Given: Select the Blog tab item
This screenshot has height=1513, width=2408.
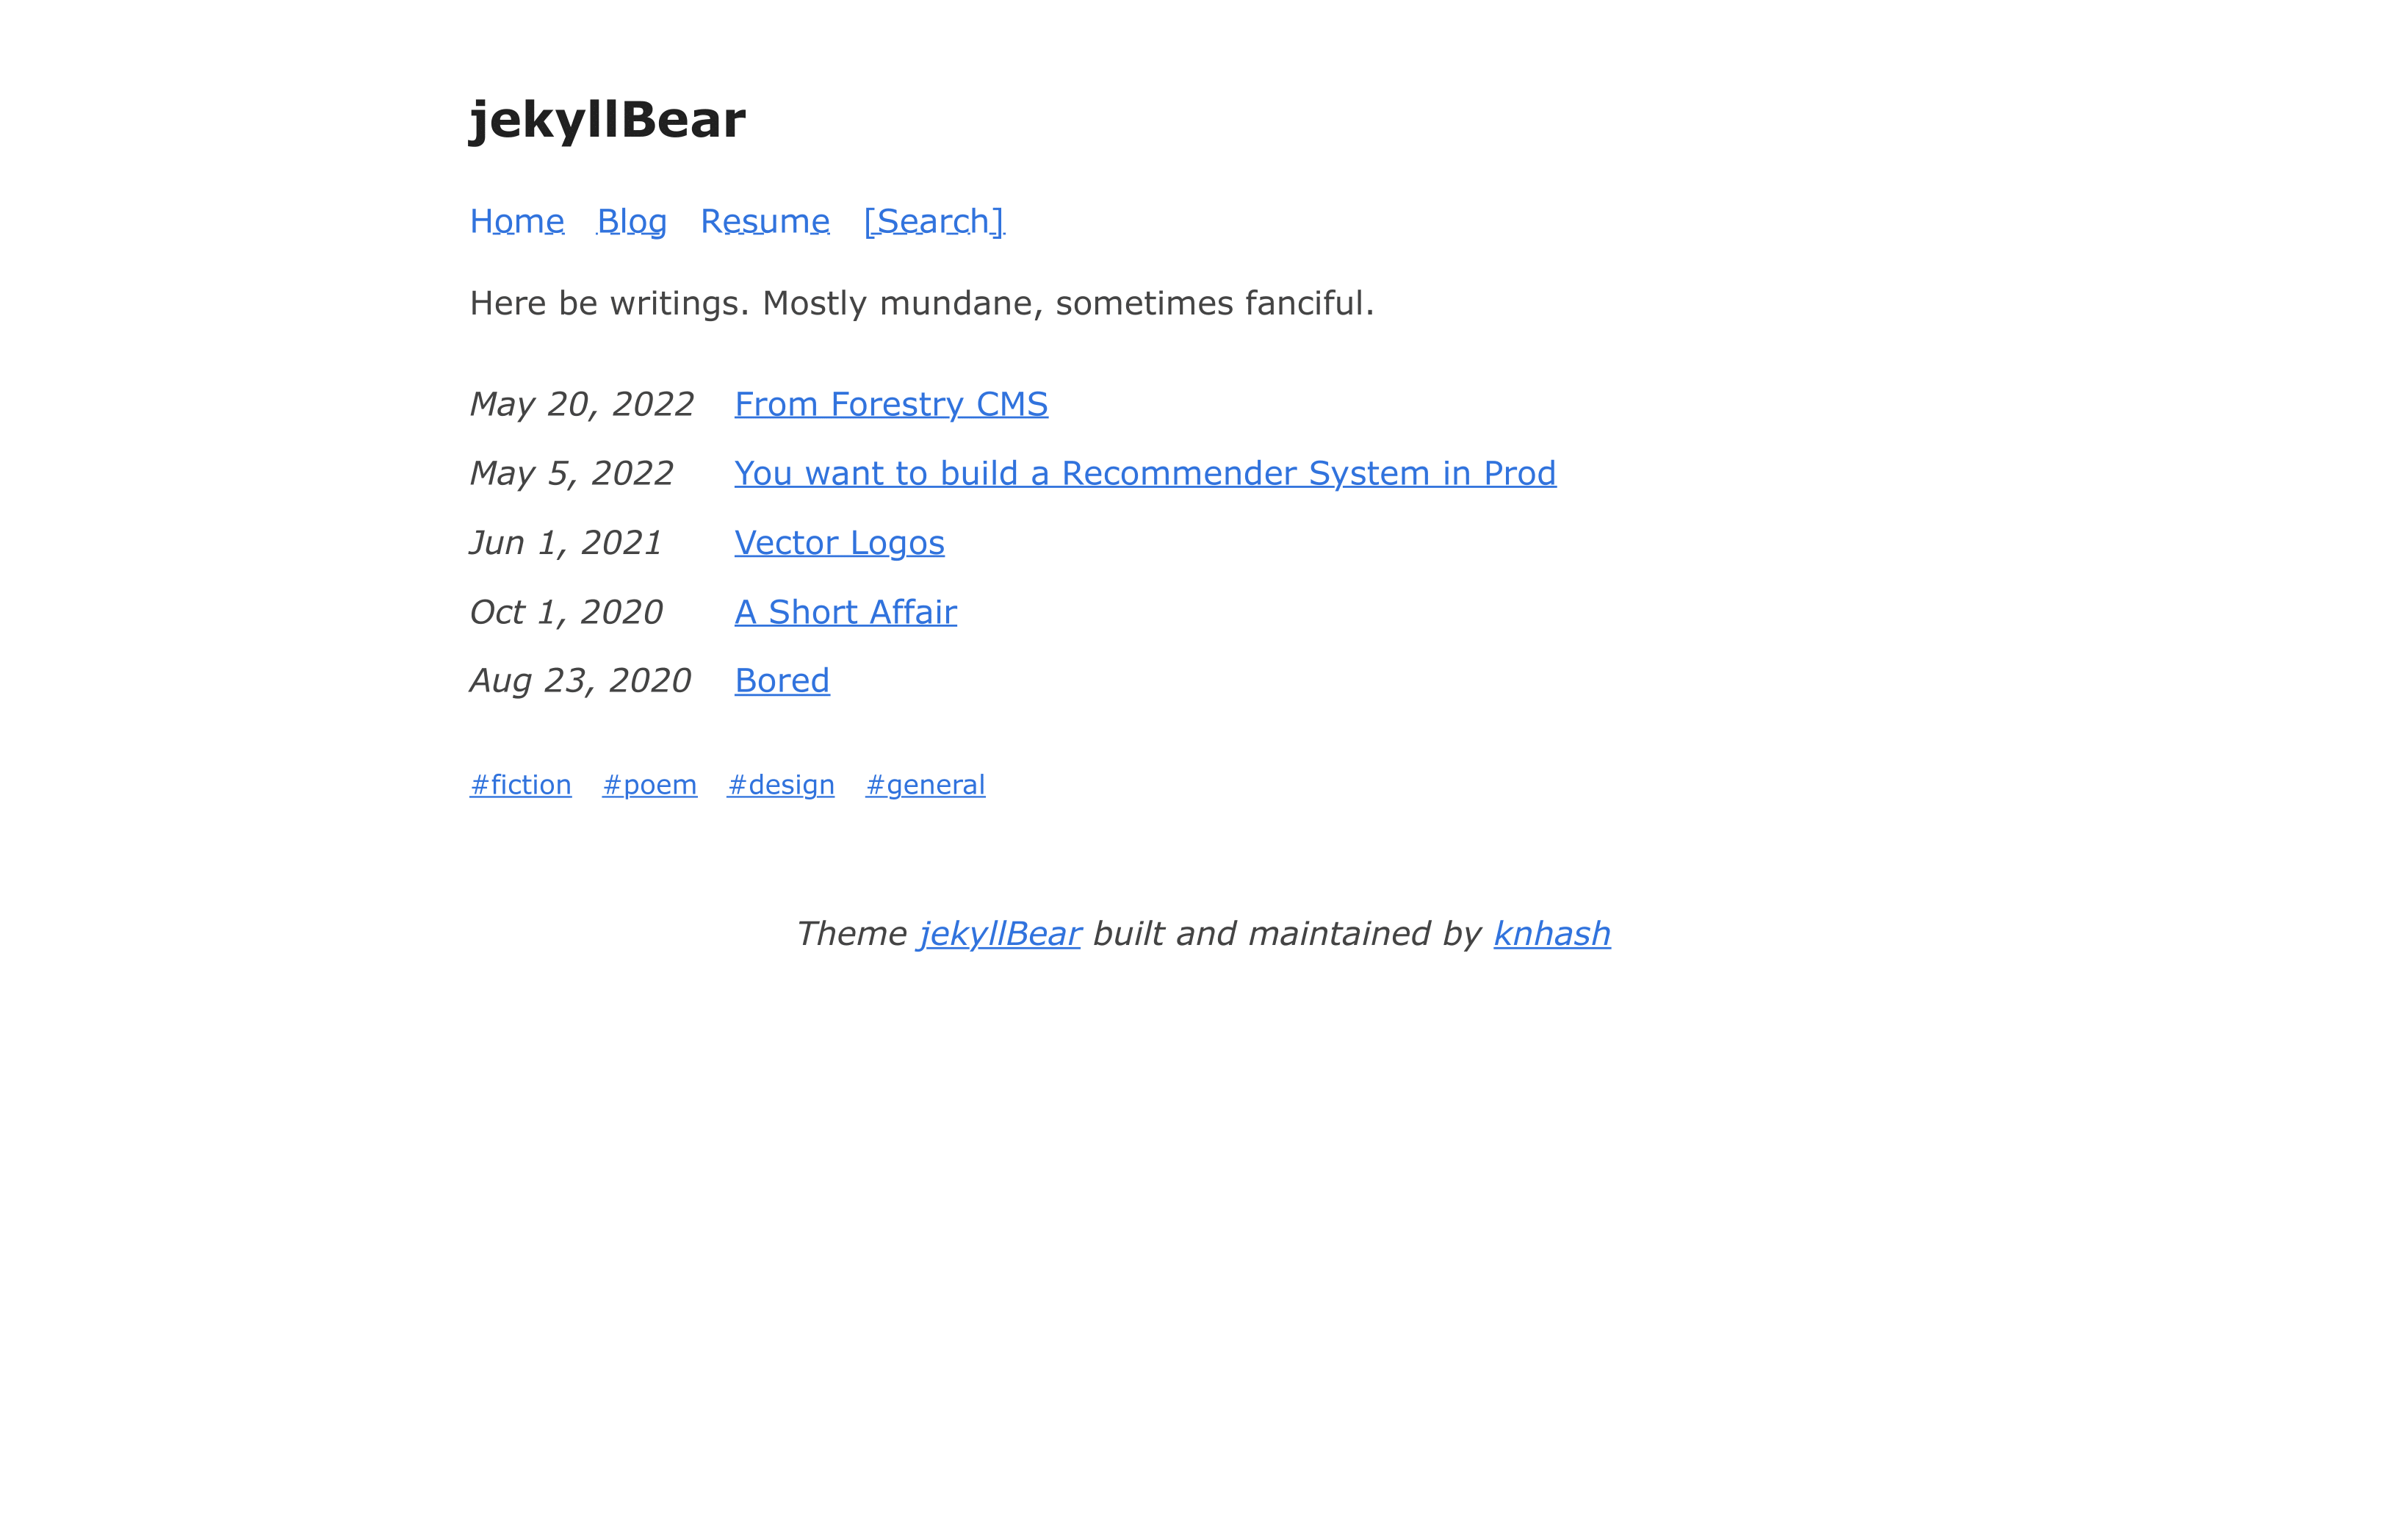Looking at the screenshot, I should click(631, 220).
